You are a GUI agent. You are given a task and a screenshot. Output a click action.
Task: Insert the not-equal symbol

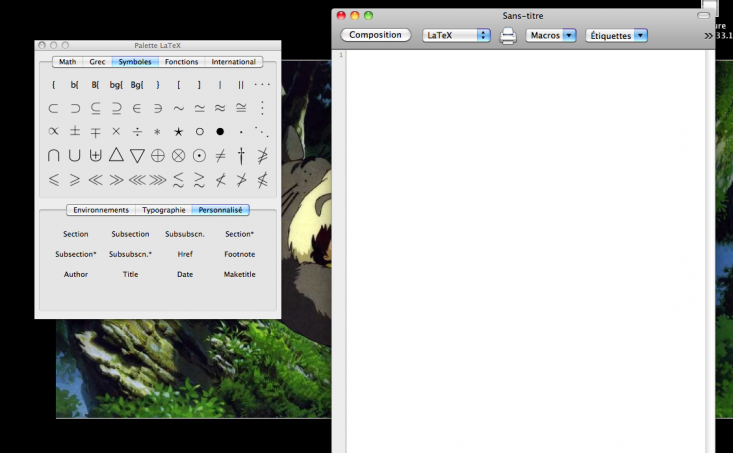point(220,156)
